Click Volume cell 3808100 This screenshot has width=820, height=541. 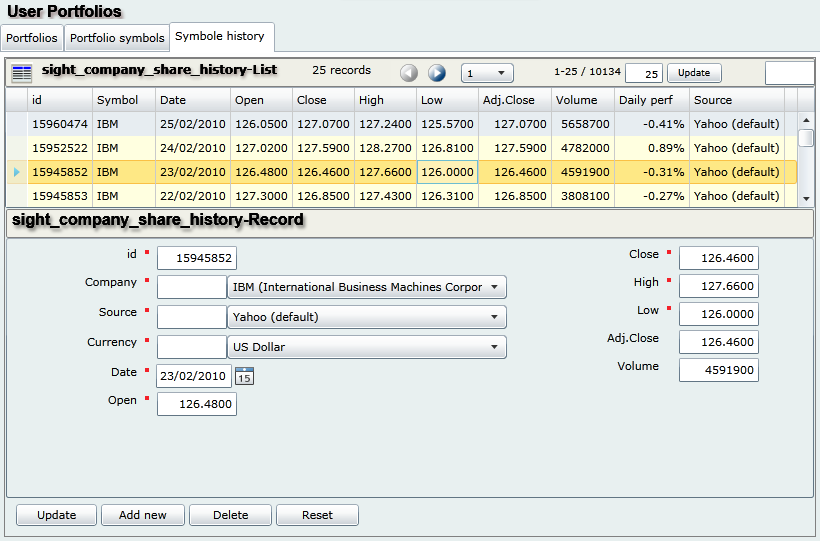[583, 196]
